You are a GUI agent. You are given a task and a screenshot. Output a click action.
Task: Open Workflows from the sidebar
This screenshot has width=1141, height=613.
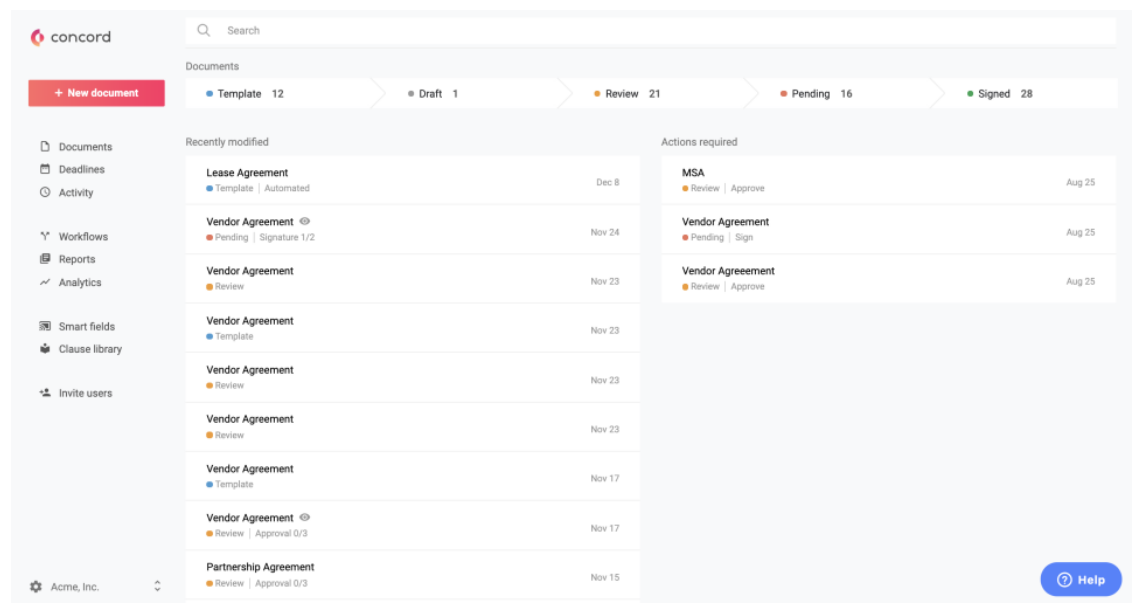83,237
